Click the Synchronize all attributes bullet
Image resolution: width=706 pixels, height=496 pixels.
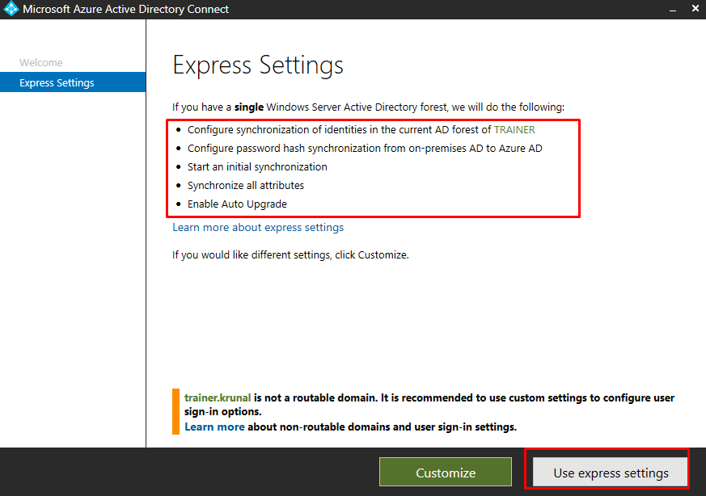coord(245,185)
